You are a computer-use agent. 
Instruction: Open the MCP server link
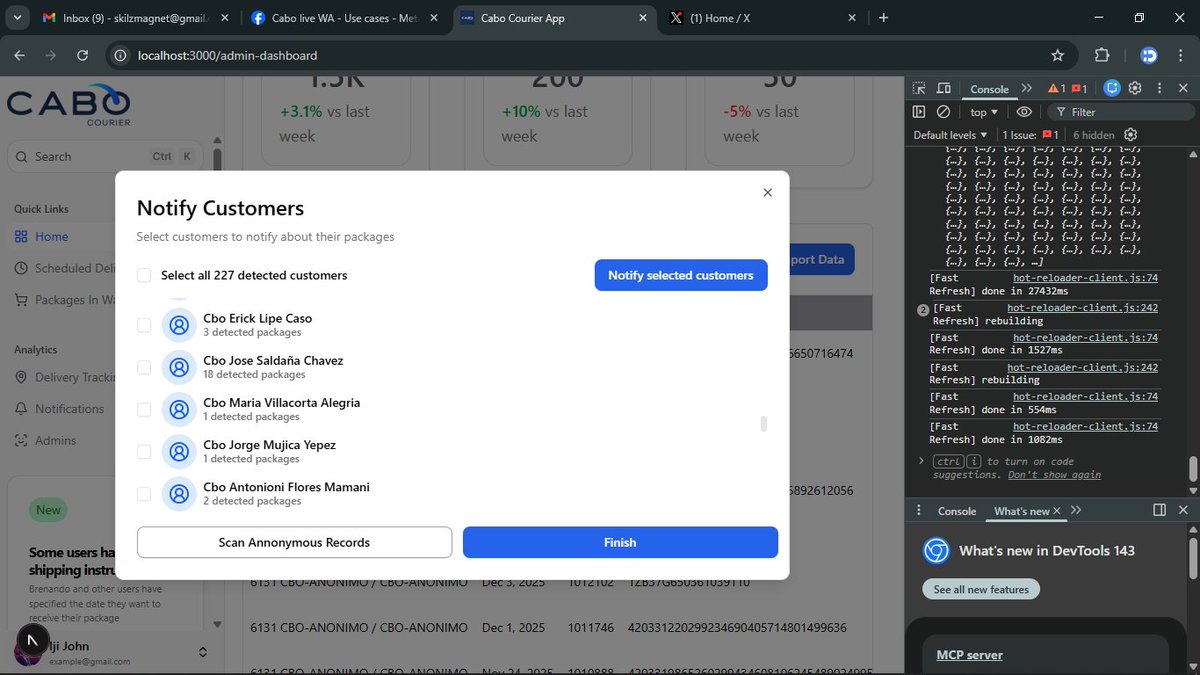(x=969, y=655)
